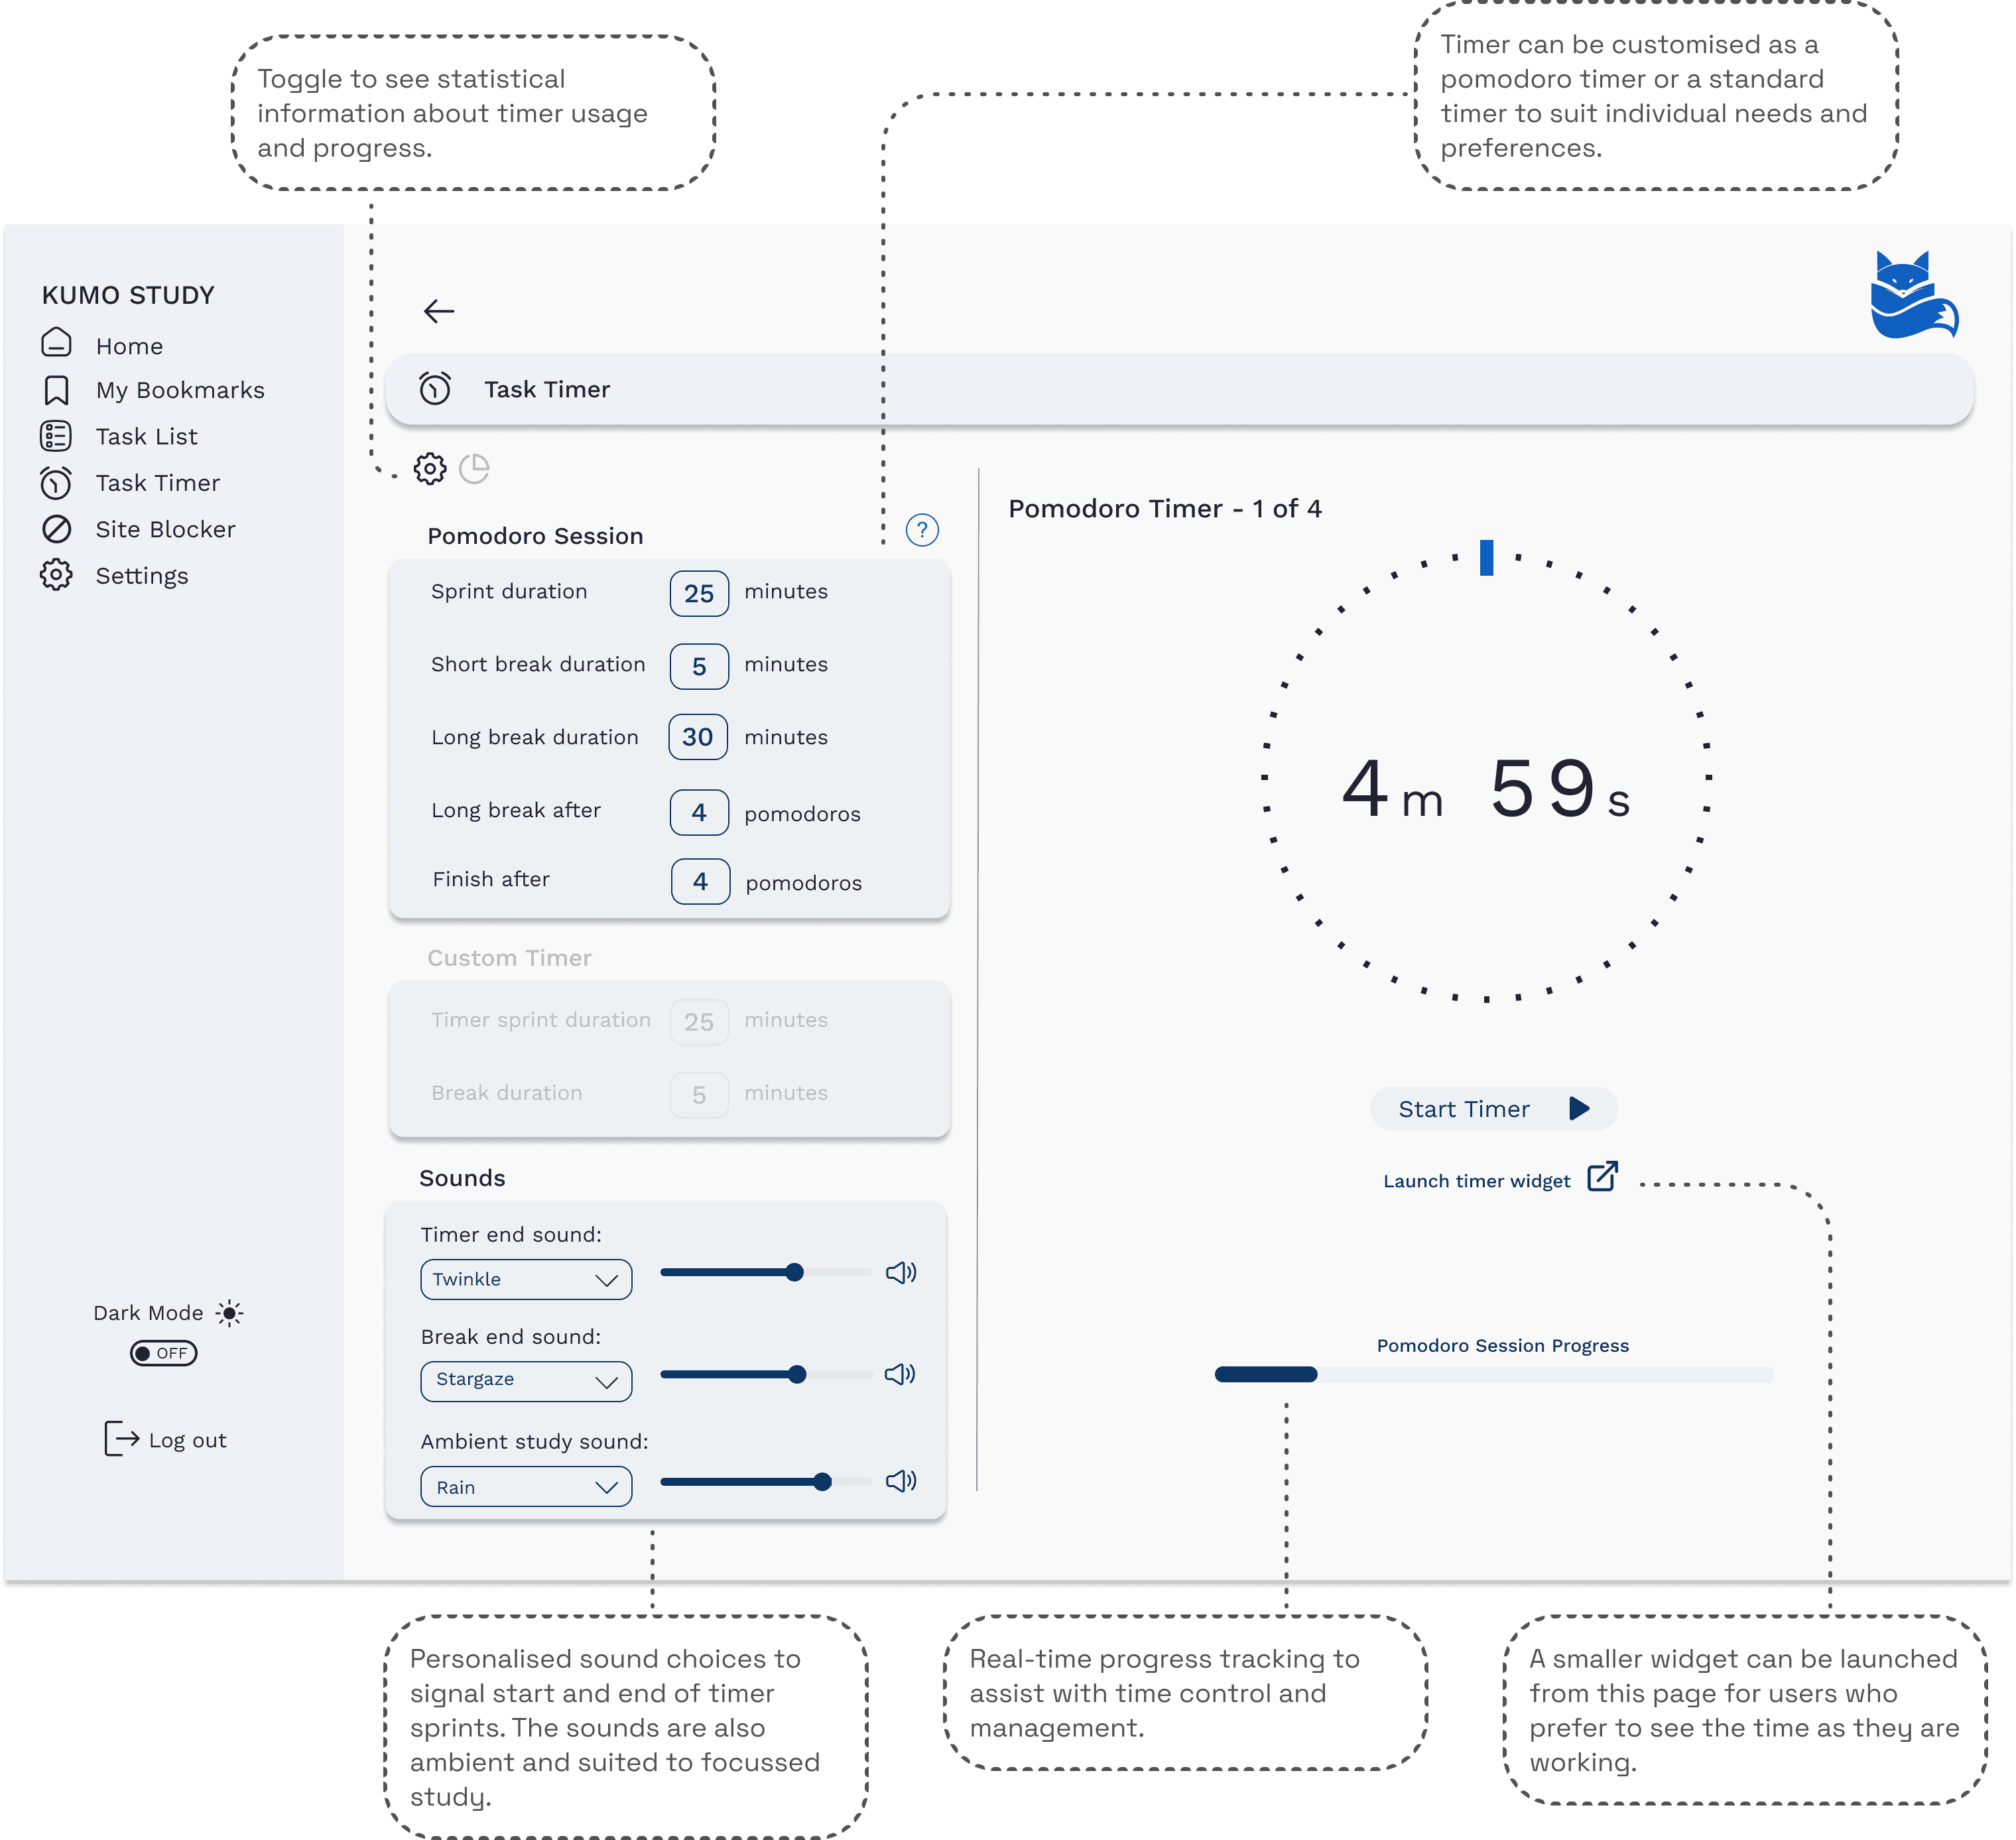2016x1840 pixels.
Task: Expand the Twinkle timer end sound dropdown
Action: [x=526, y=1279]
